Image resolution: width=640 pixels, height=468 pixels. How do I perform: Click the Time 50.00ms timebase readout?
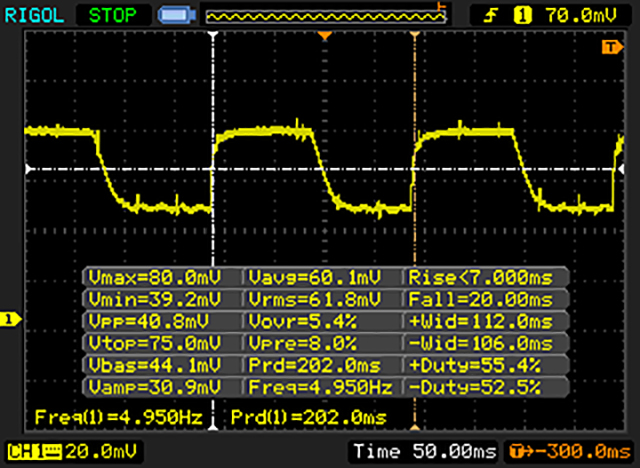(x=425, y=451)
